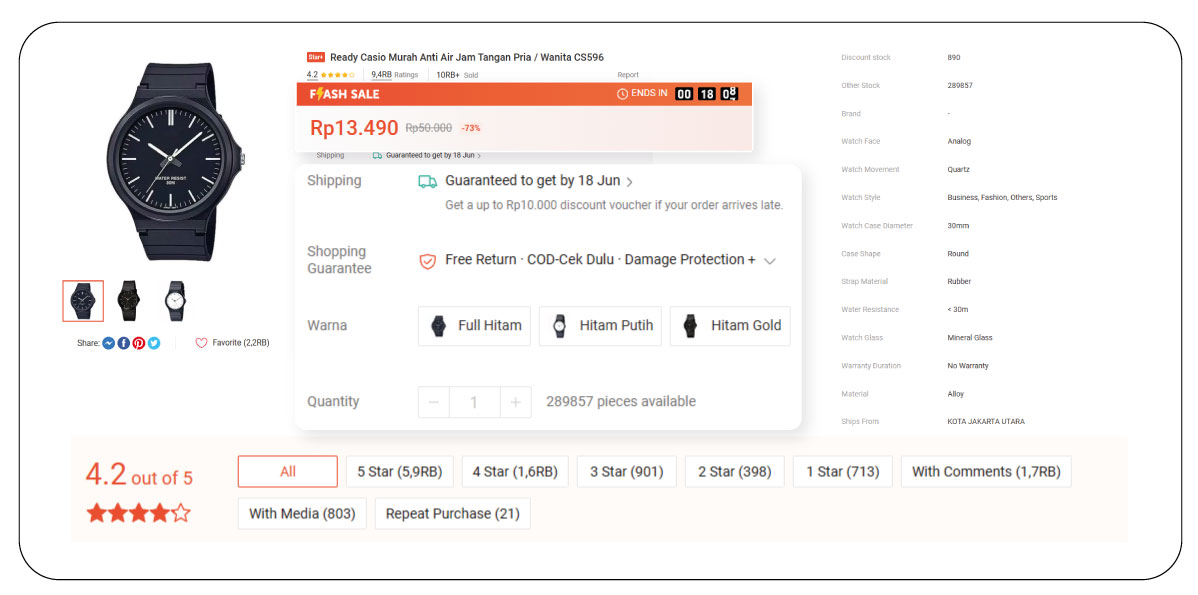Share the product via the Facebook icon
Image resolution: width=1198 pixels, height=595 pixels.
click(123, 342)
